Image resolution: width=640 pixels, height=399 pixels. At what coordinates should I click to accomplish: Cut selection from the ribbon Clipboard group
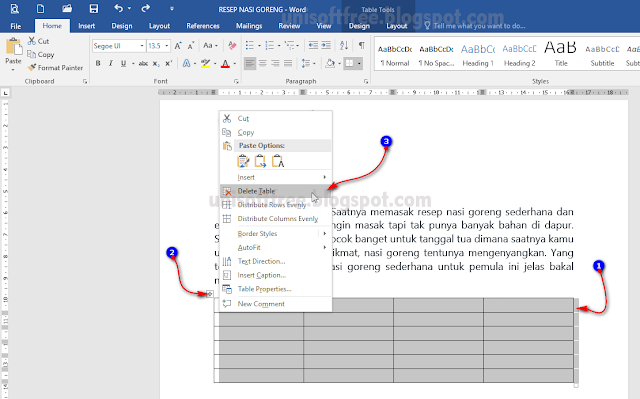coord(38,41)
